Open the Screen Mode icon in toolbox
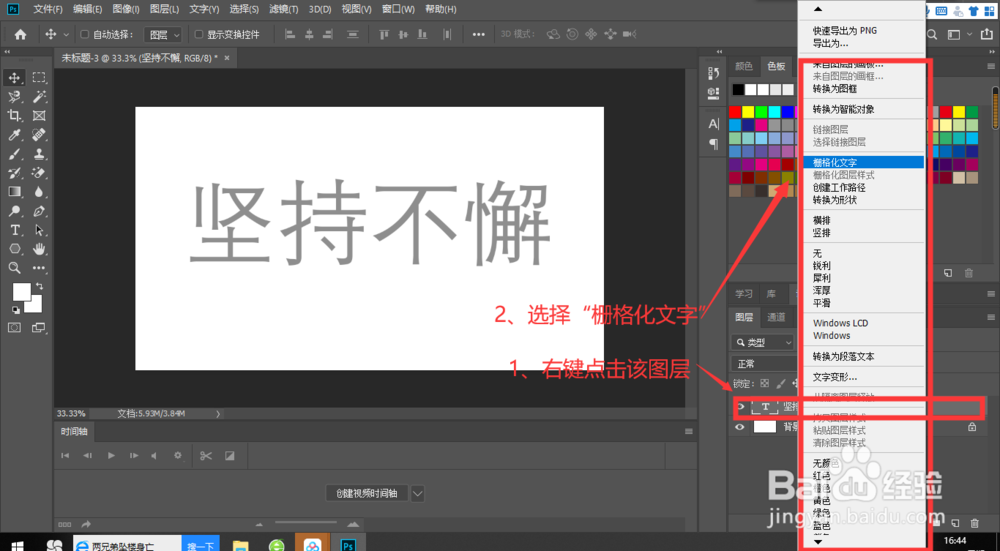The image size is (1000, 551). 39,328
